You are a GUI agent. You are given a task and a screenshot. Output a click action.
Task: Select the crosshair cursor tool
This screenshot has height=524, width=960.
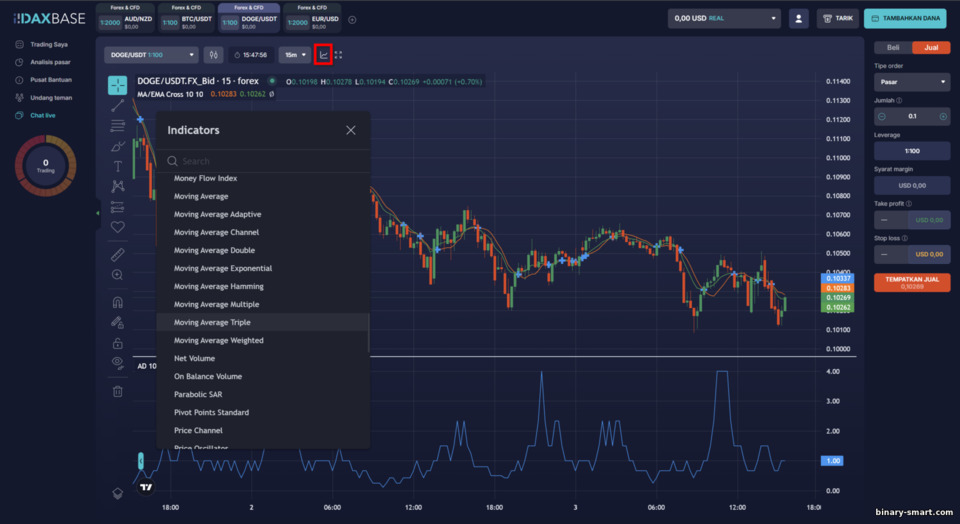[x=118, y=85]
